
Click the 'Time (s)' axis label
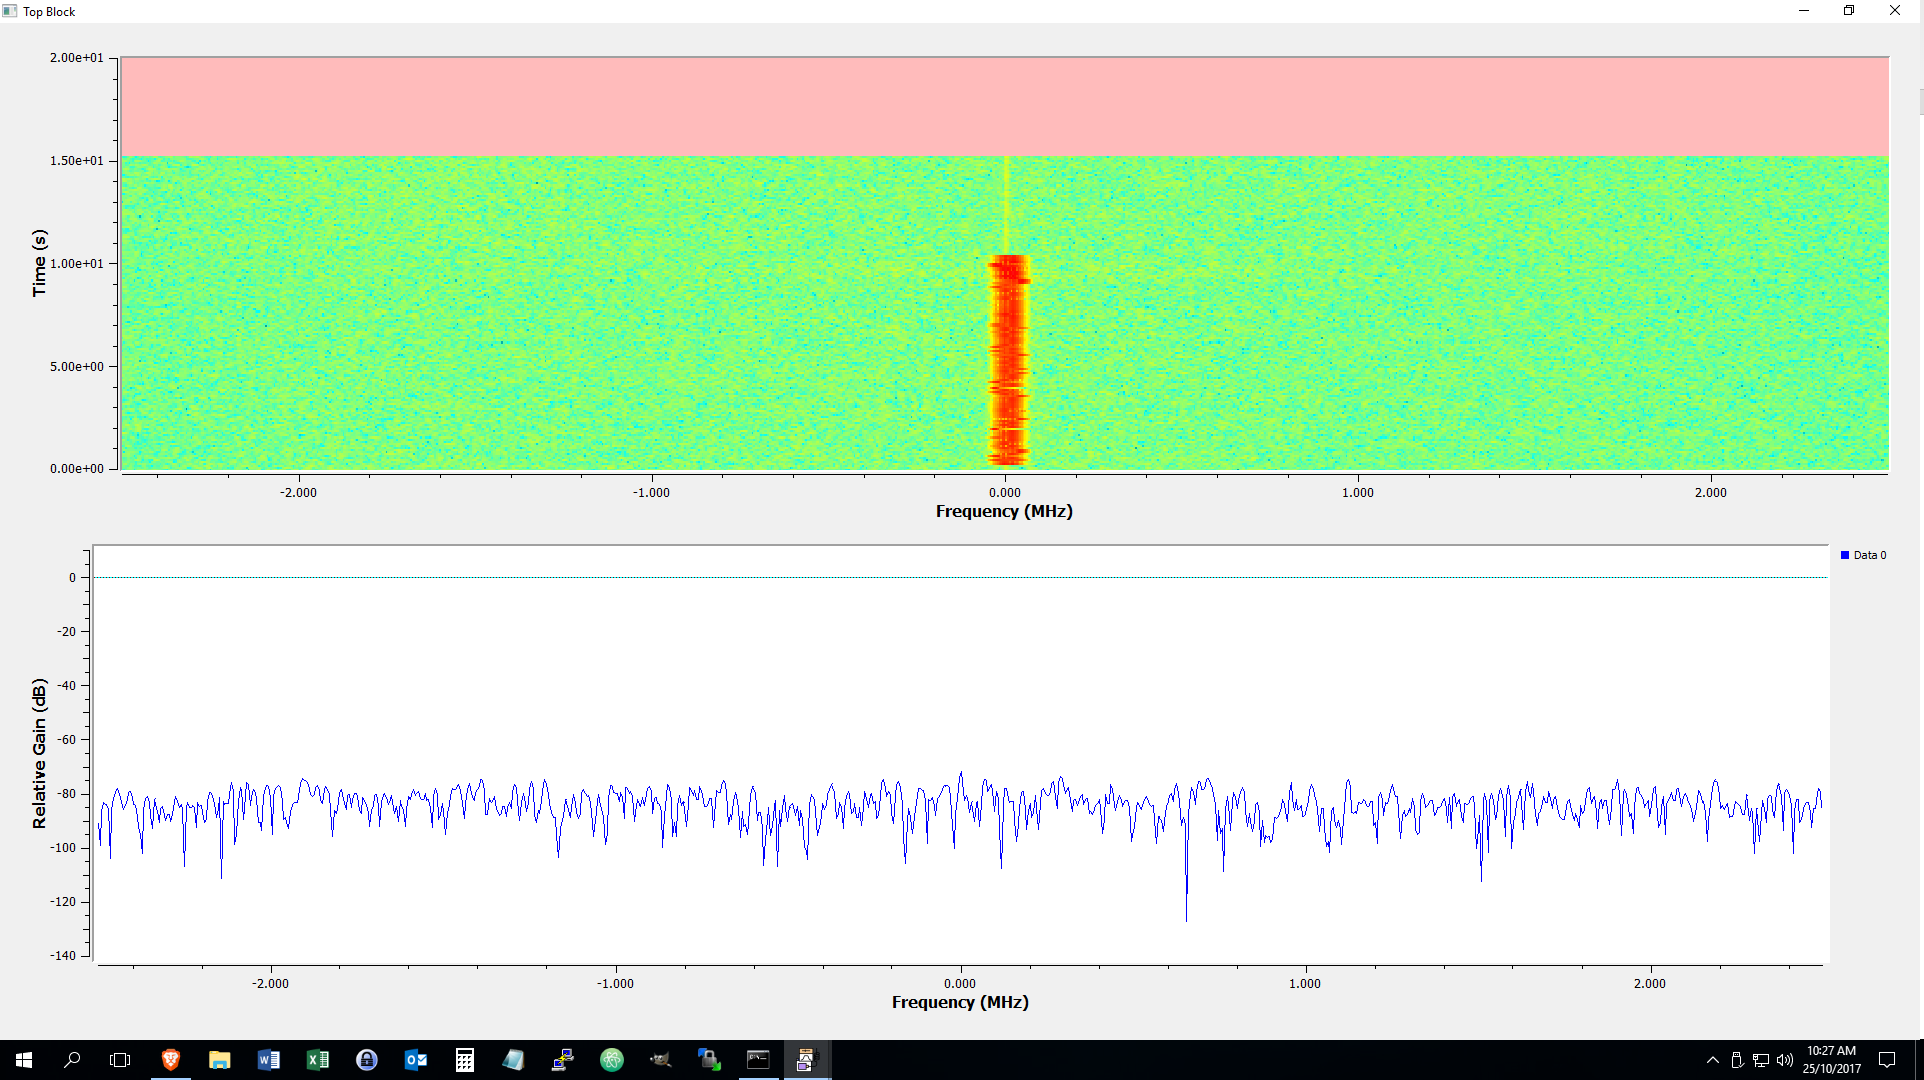tap(39, 263)
